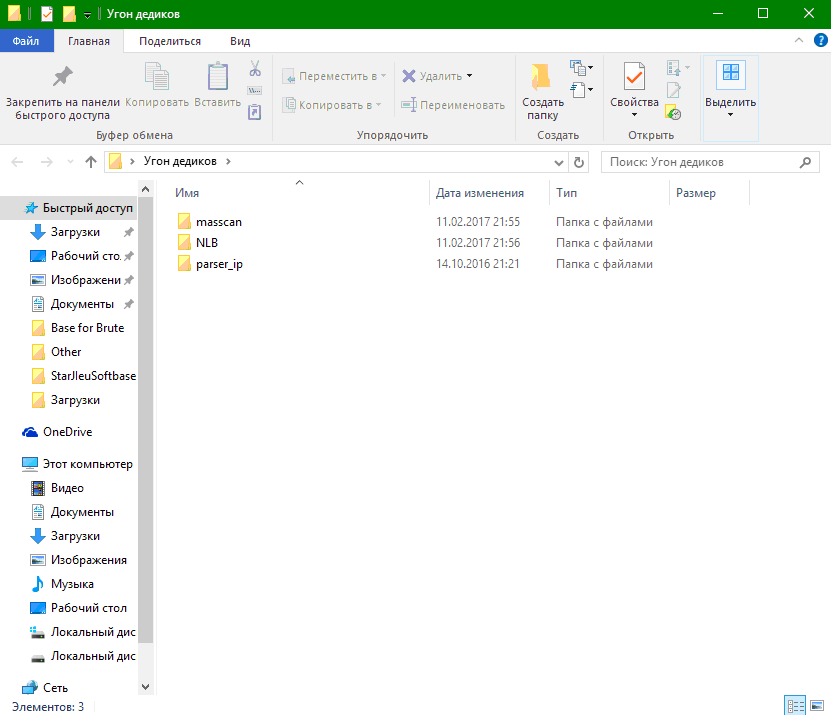Click the sidebar vertical scrollbar down arrow
The image size is (831, 715).
pos(146,687)
